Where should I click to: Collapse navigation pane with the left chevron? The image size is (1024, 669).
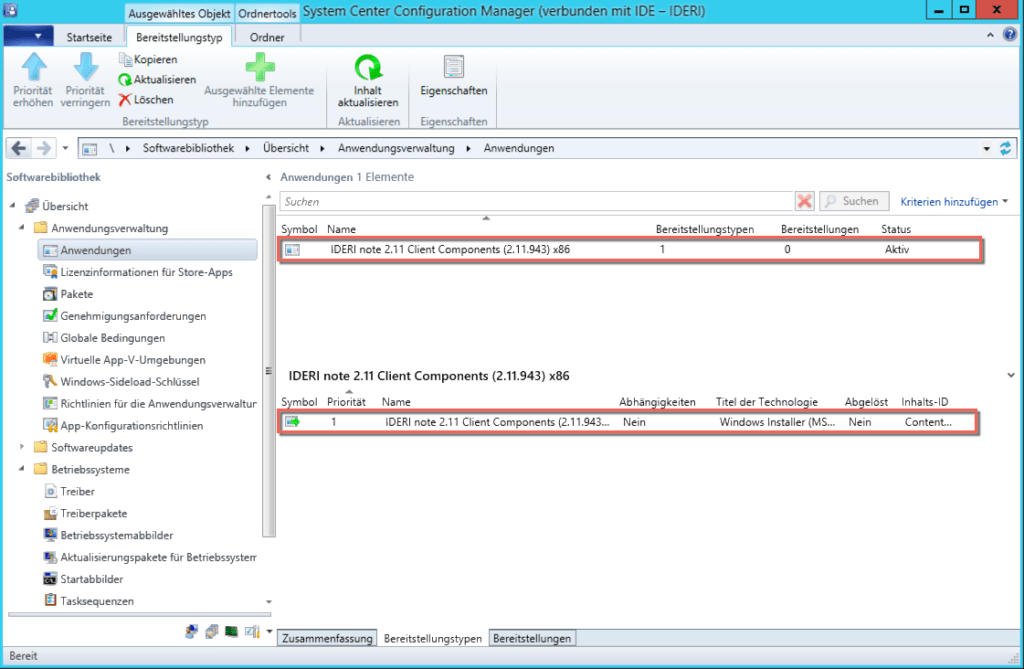tap(268, 177)
